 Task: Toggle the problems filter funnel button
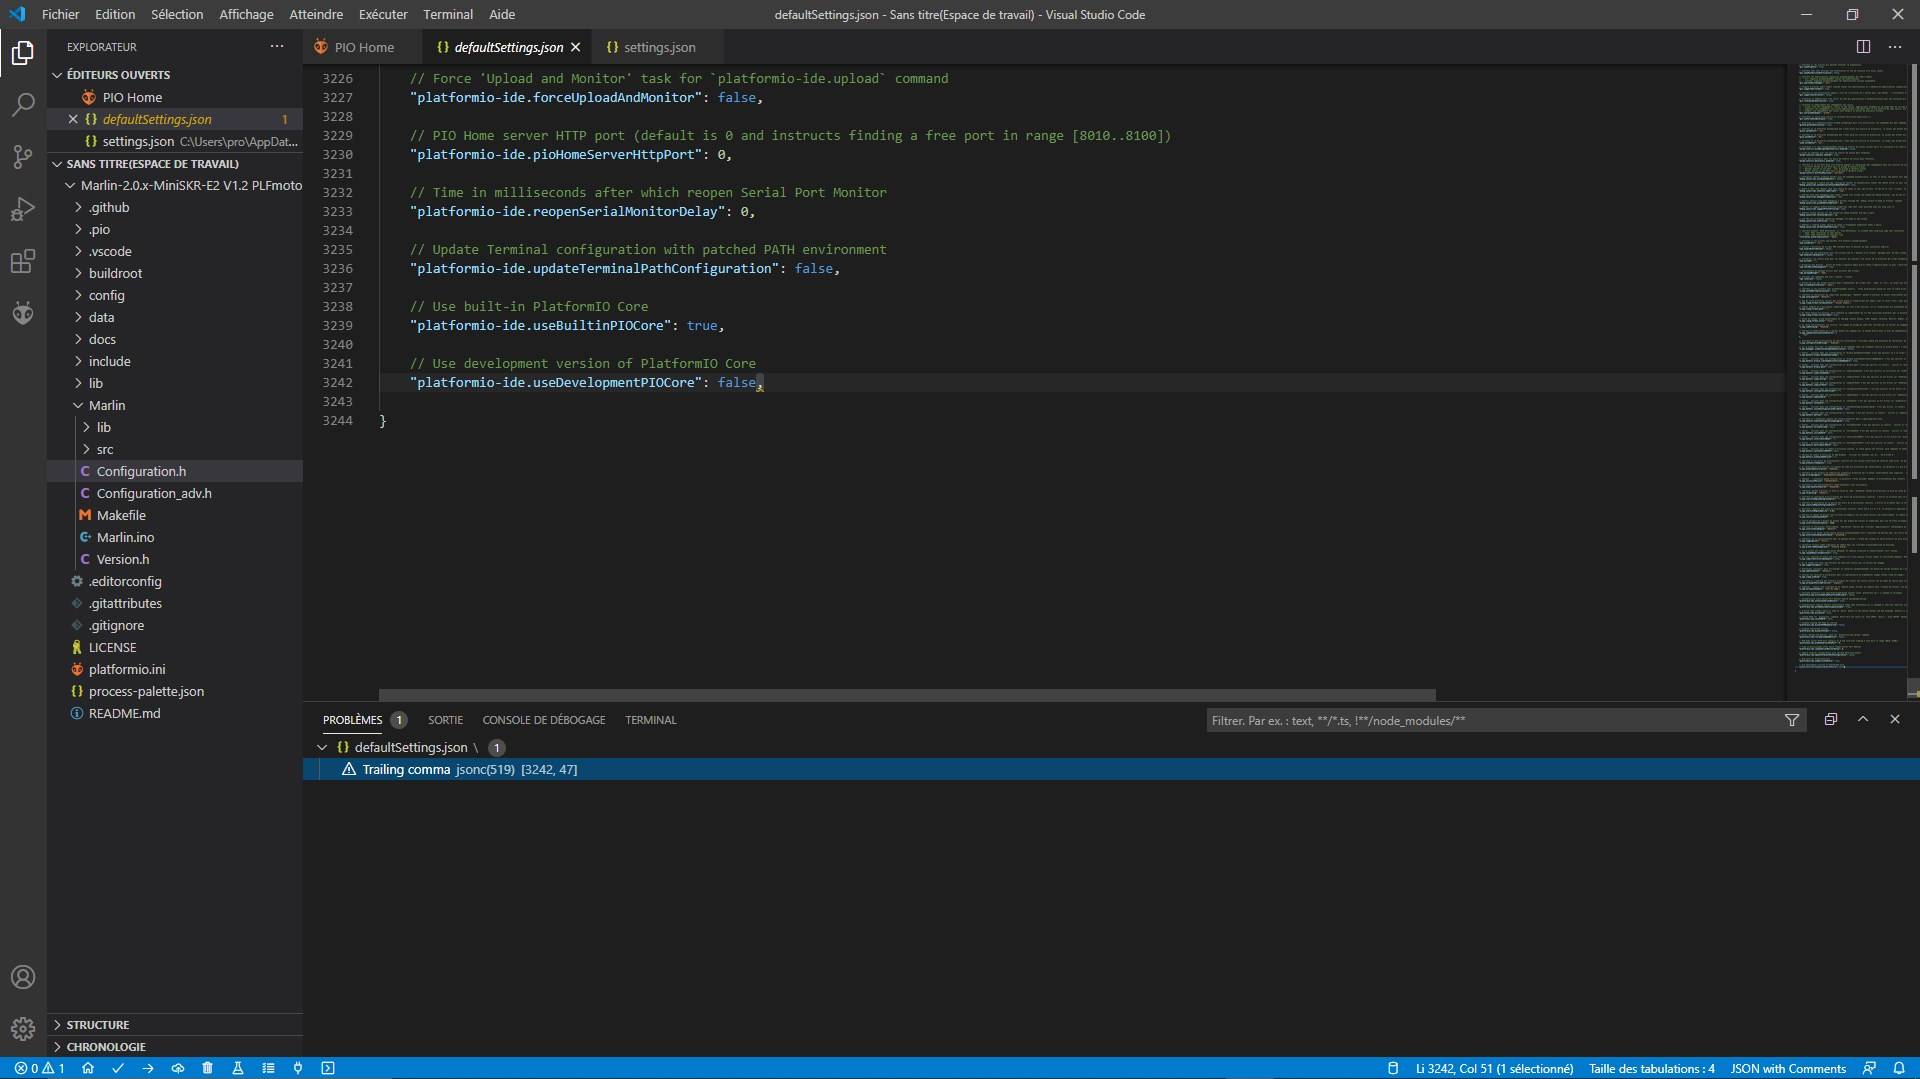click(1792, 720)
